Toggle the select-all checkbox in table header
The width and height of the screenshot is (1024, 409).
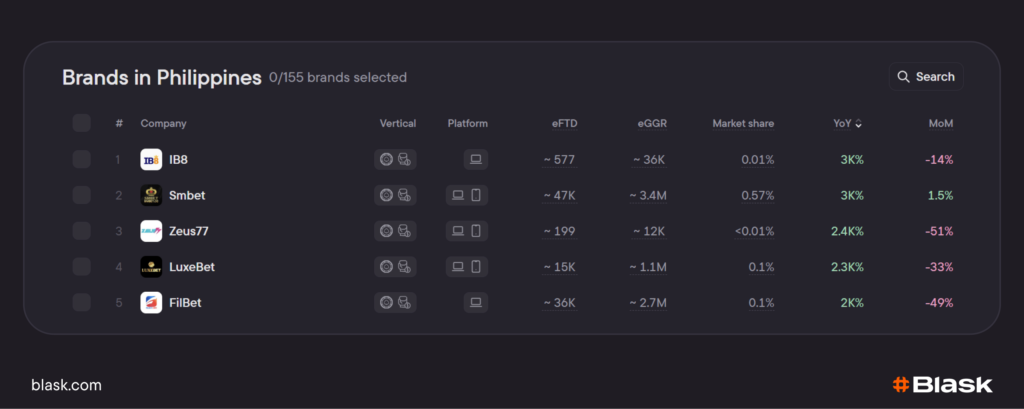coord(82,123)
